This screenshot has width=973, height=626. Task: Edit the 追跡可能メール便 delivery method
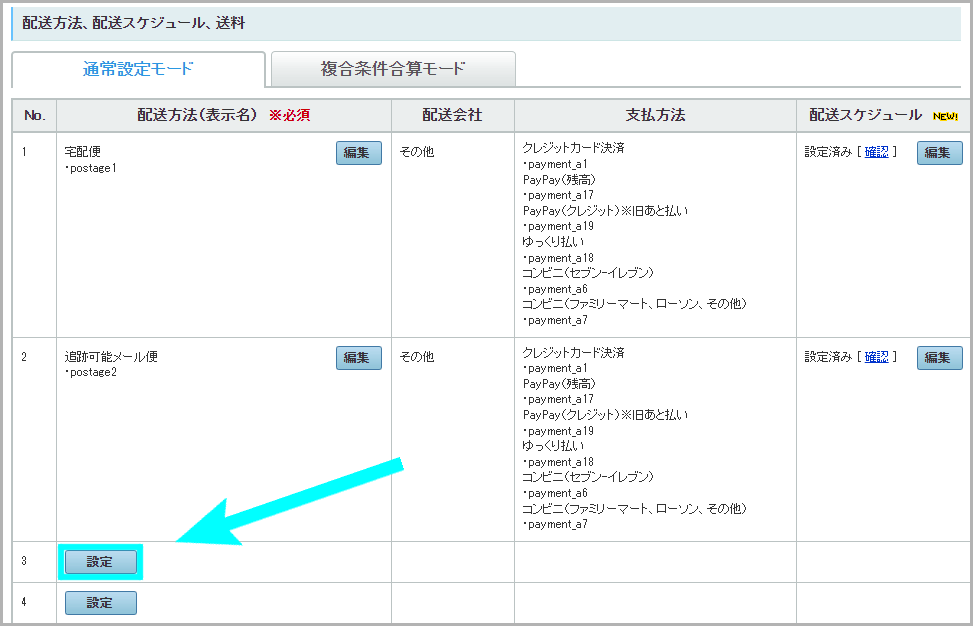coord(359,358)
